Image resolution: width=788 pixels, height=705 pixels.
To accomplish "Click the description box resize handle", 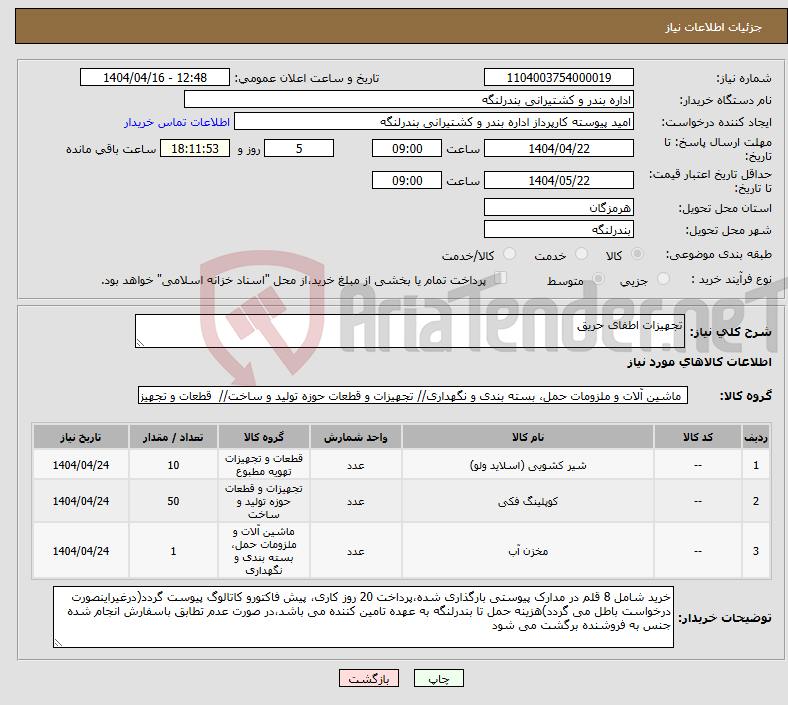I will click(x=140, y=343).
